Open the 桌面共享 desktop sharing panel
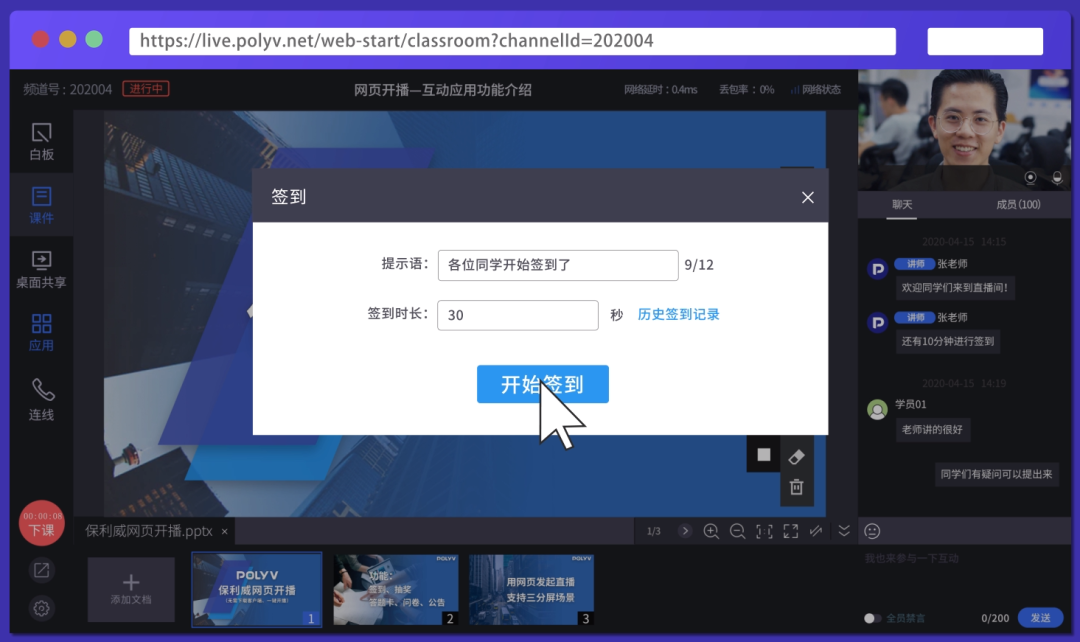 tap(41, 267)
